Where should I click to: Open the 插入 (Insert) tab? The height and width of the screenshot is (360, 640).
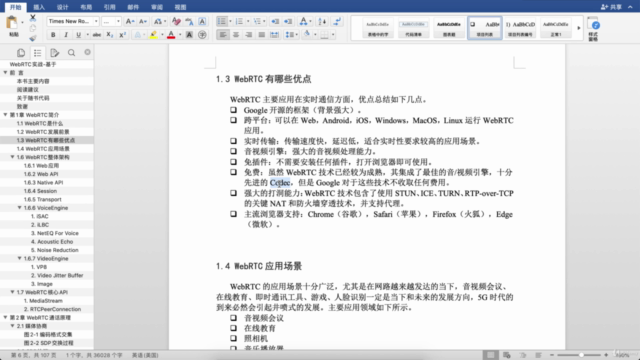click(39, 7)
